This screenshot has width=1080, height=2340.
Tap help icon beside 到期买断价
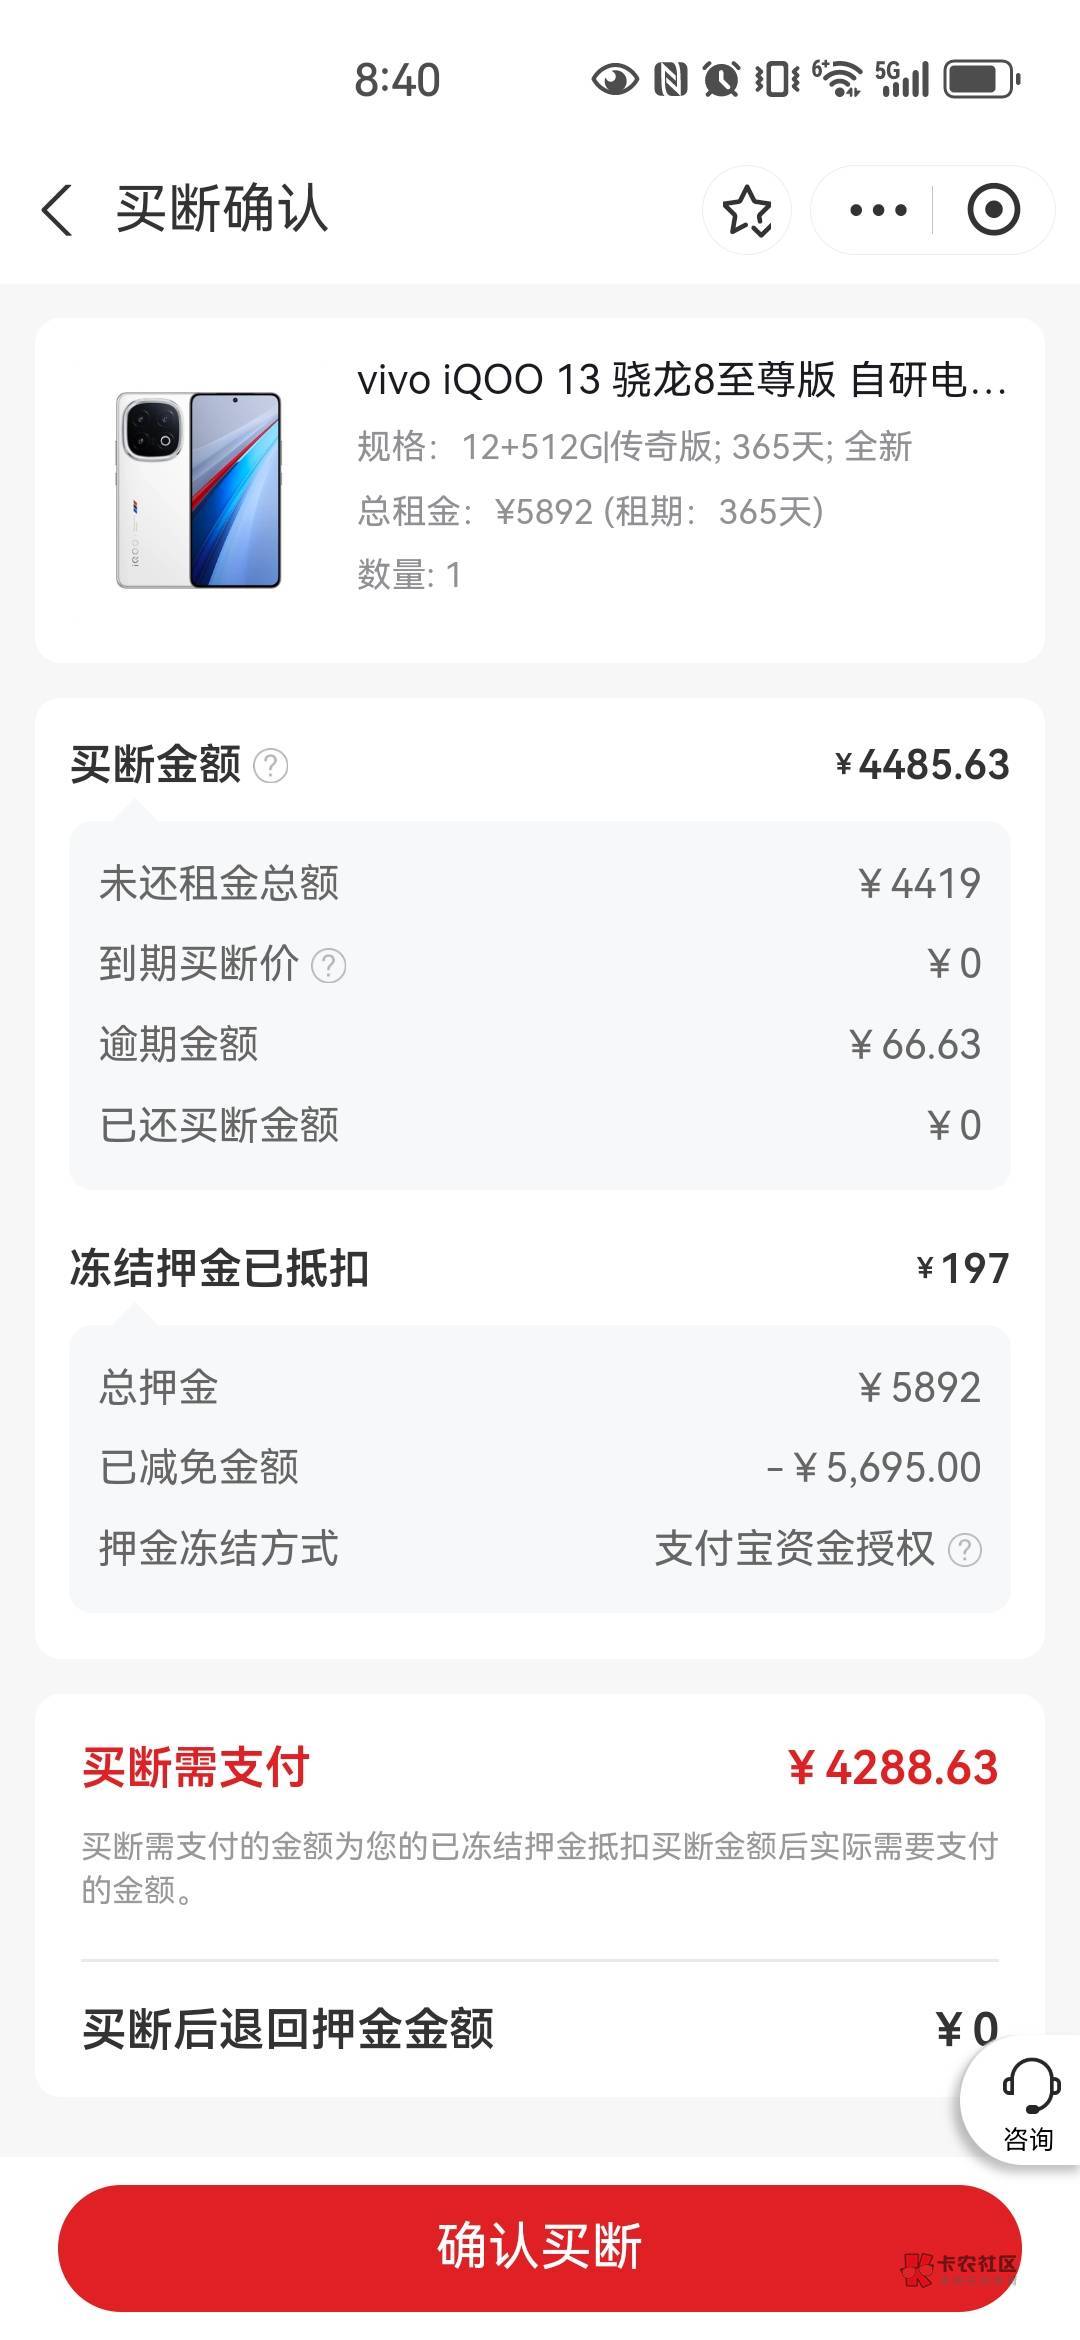point(329,966)
